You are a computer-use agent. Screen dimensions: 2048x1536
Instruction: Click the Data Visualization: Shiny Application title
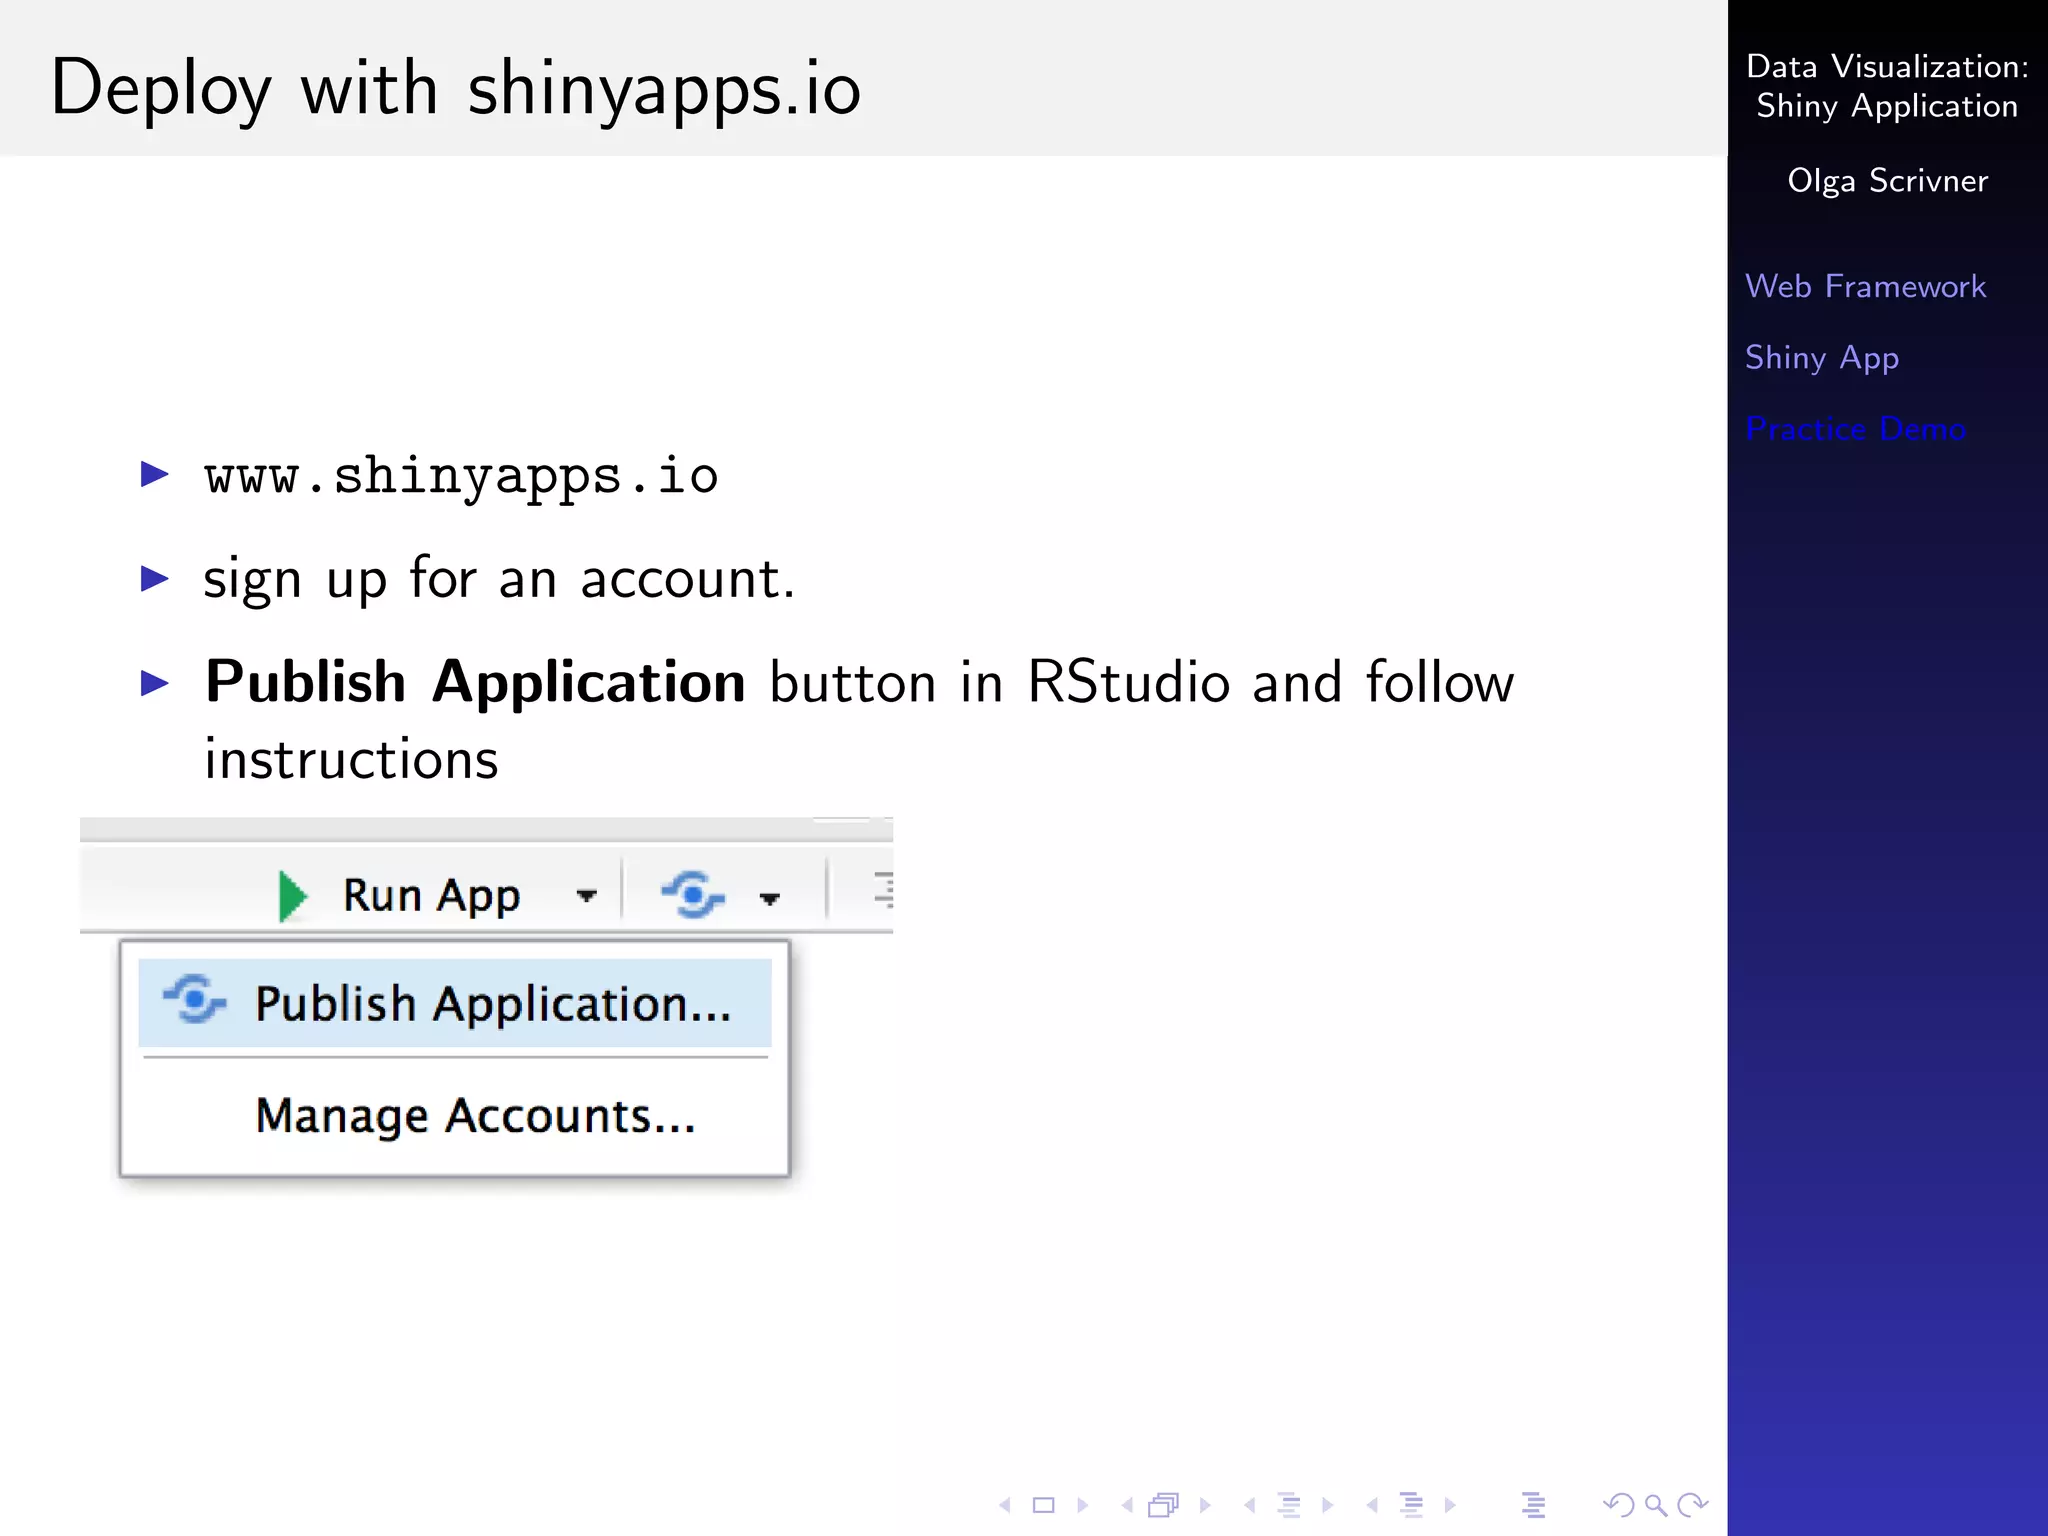tap(1887, 86)
